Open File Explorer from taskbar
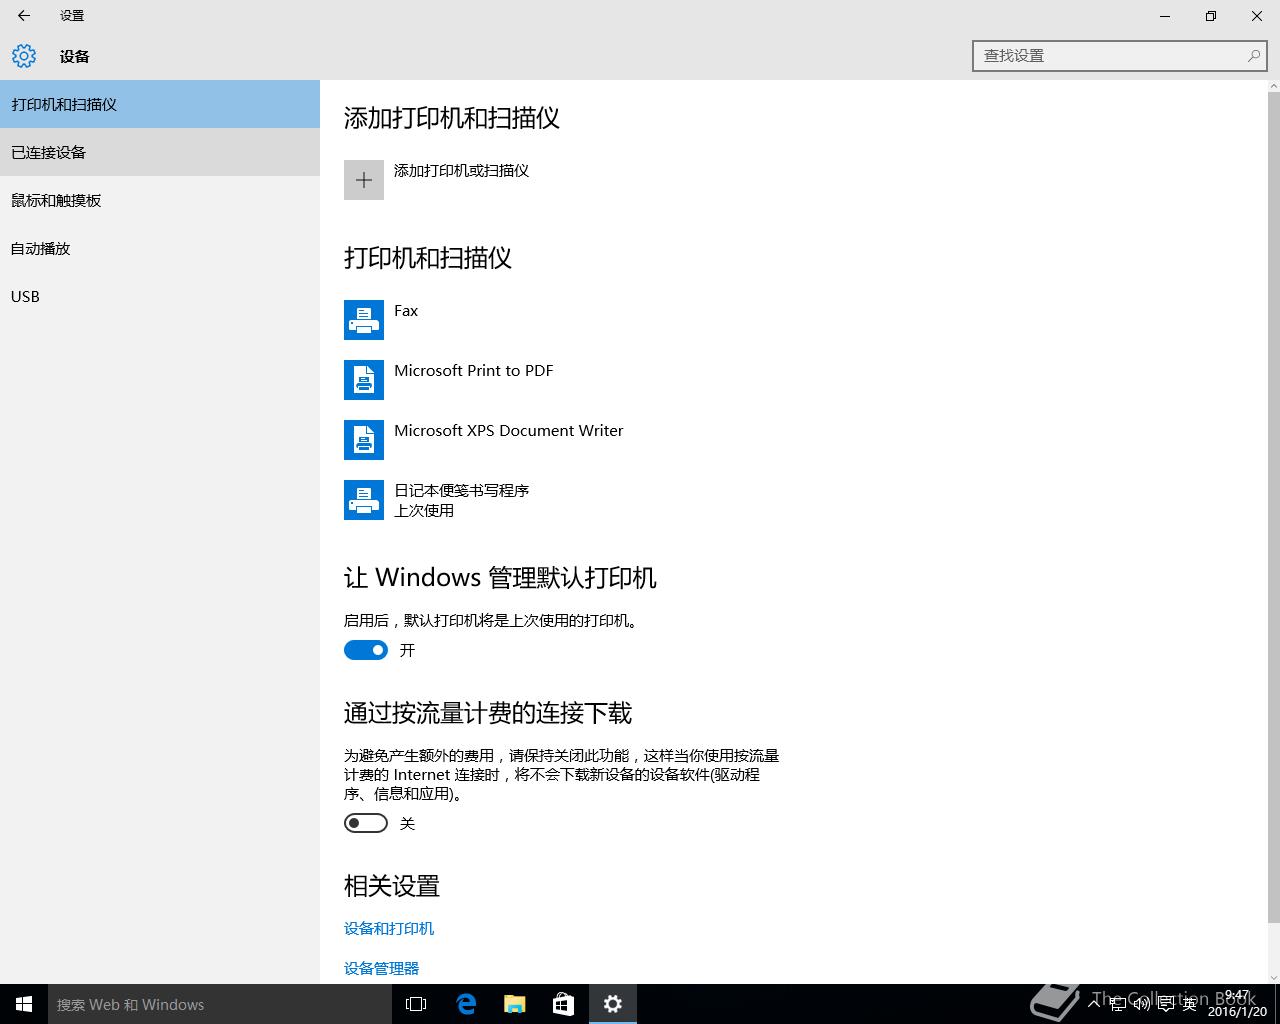The width and height of the screenshot is (1280, 1024). 515,1004
